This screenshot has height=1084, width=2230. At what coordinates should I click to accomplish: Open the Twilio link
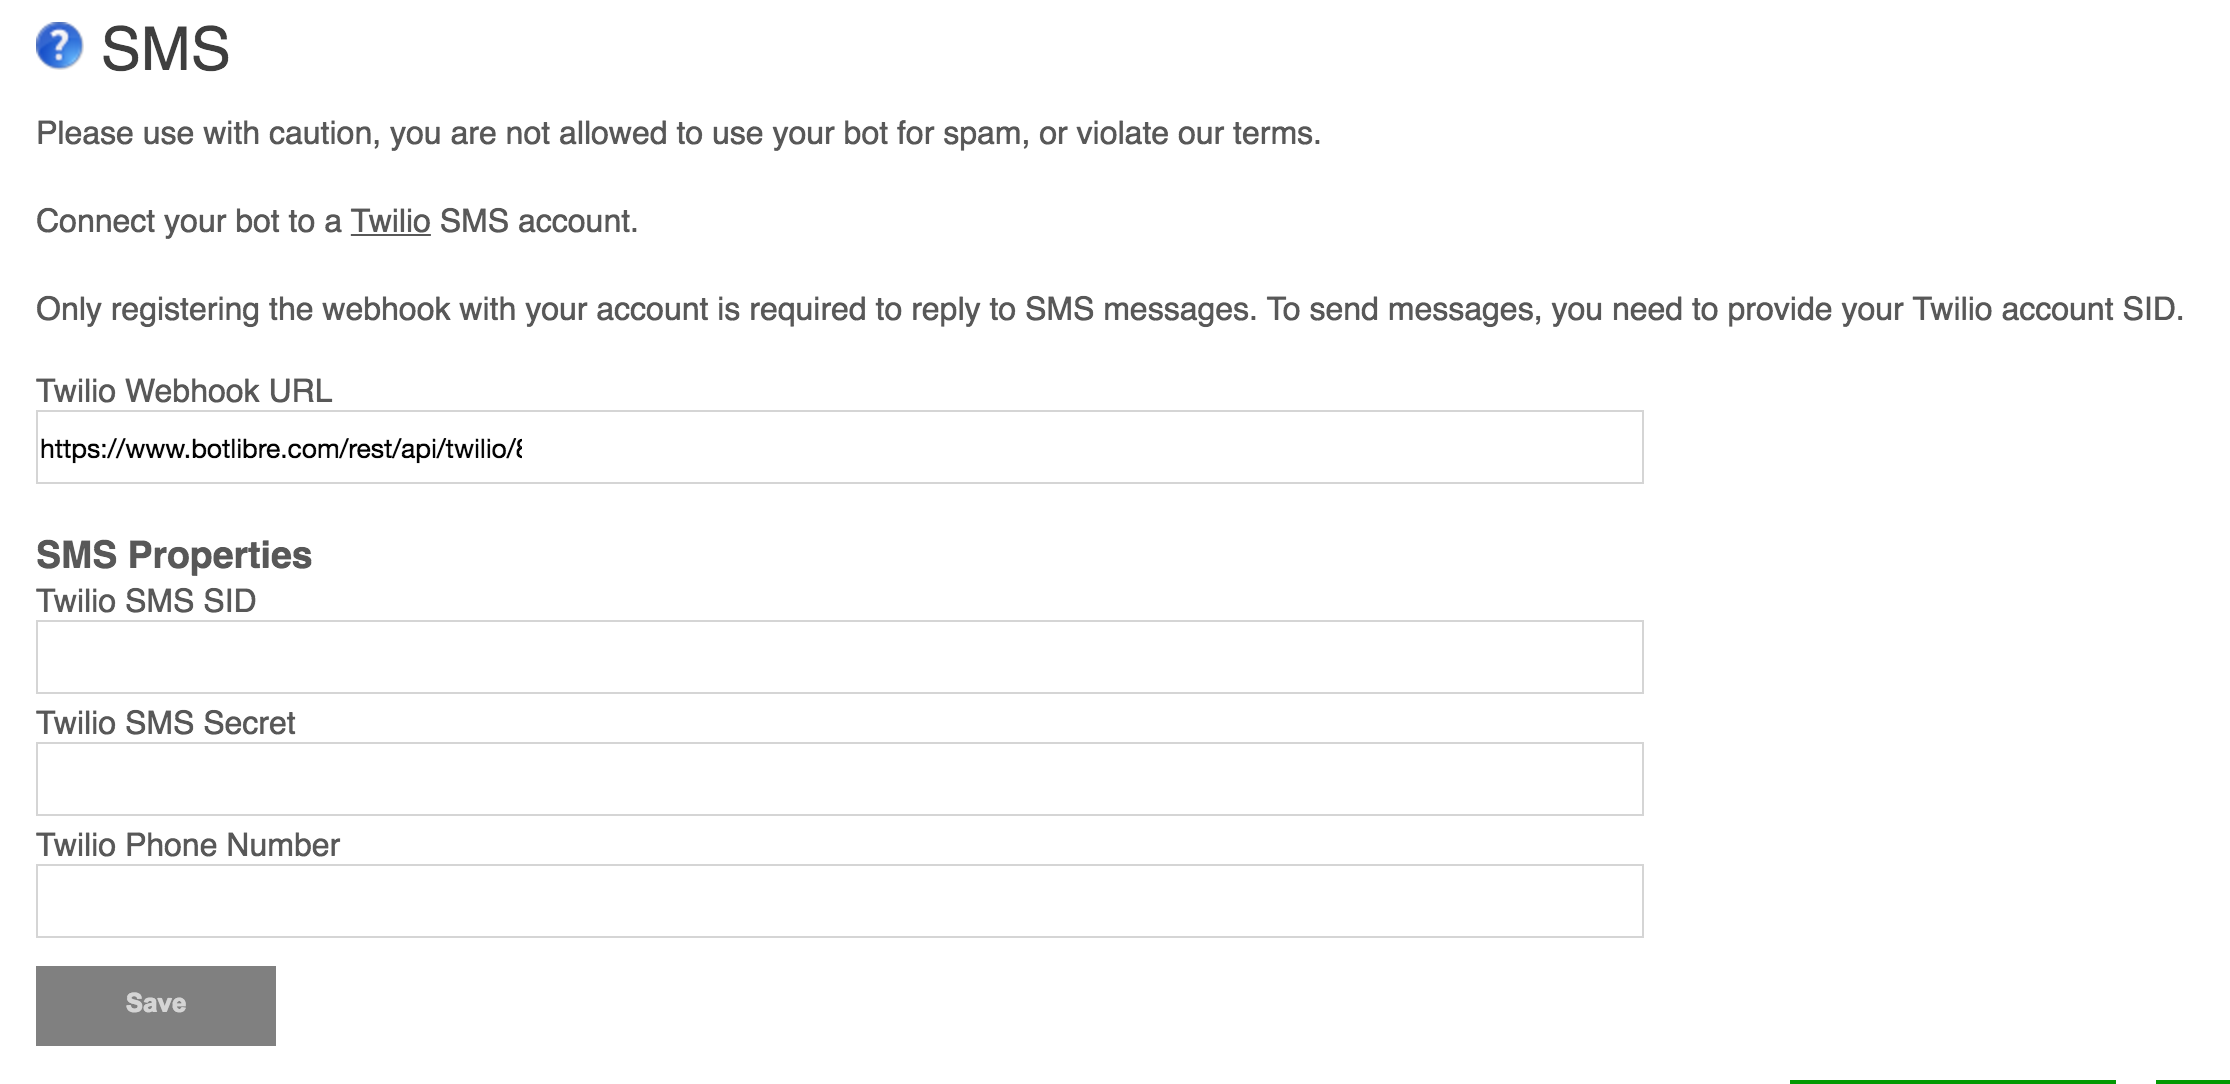tap(390, 221)
